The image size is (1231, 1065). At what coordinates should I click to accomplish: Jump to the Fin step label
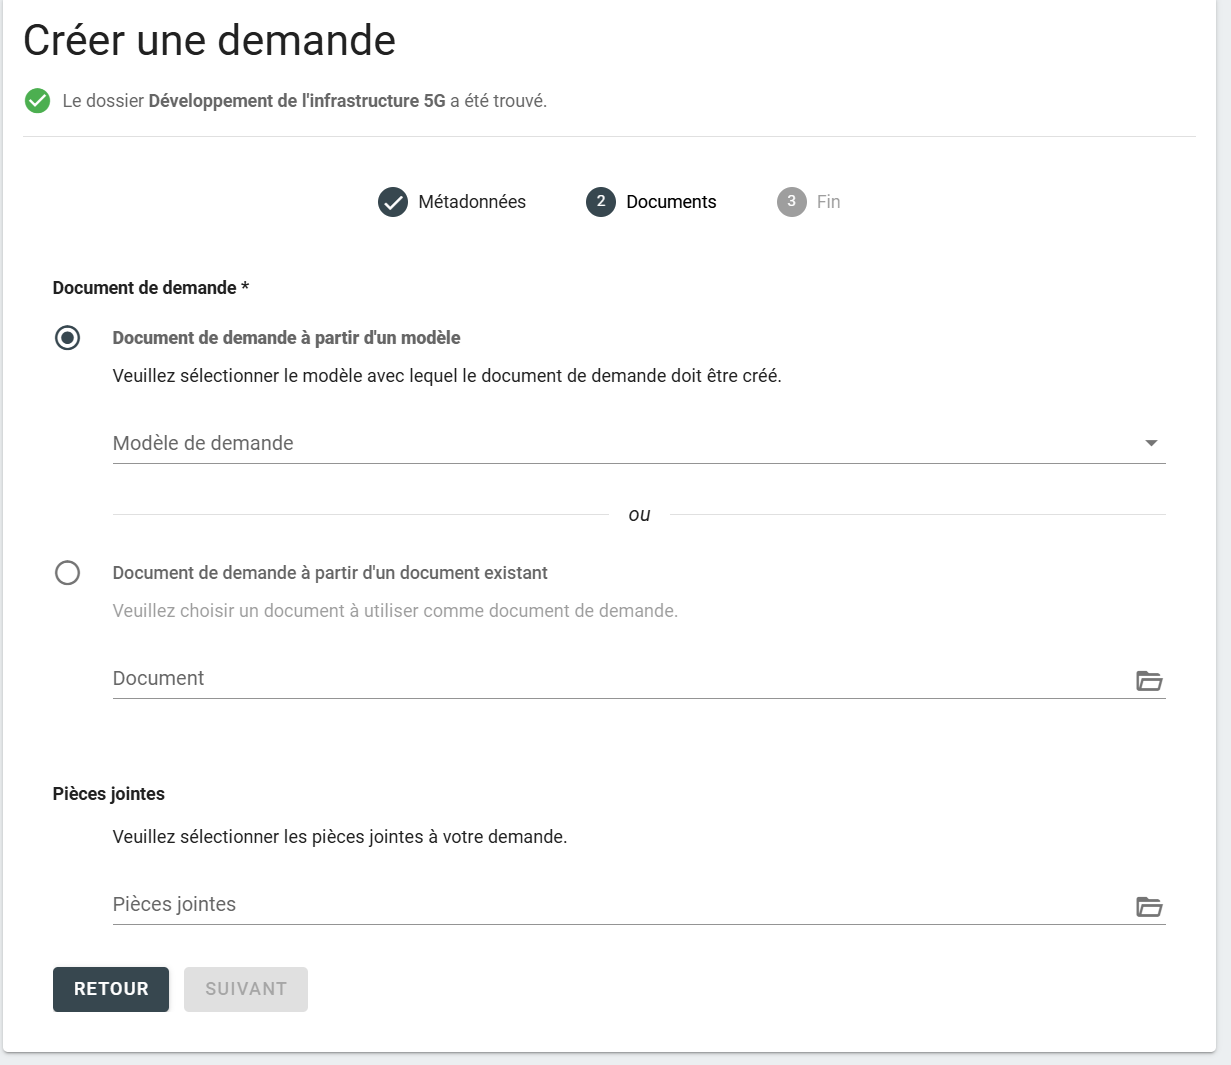point(828,202)
